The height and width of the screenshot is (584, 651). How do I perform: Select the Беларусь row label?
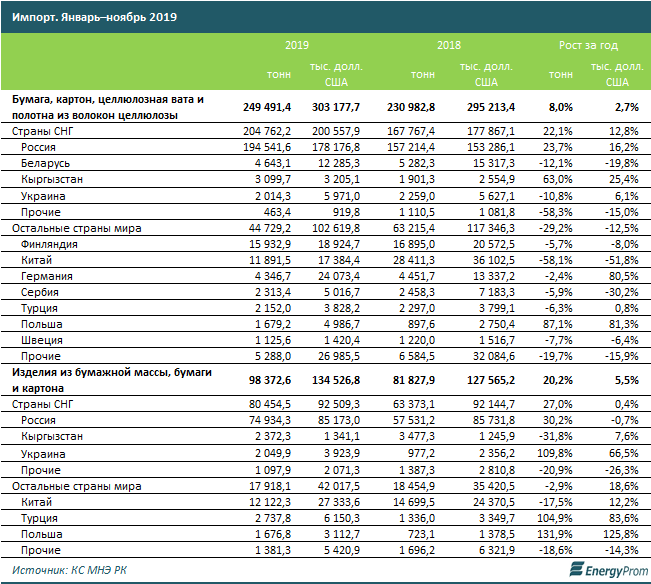coord(46,163)
